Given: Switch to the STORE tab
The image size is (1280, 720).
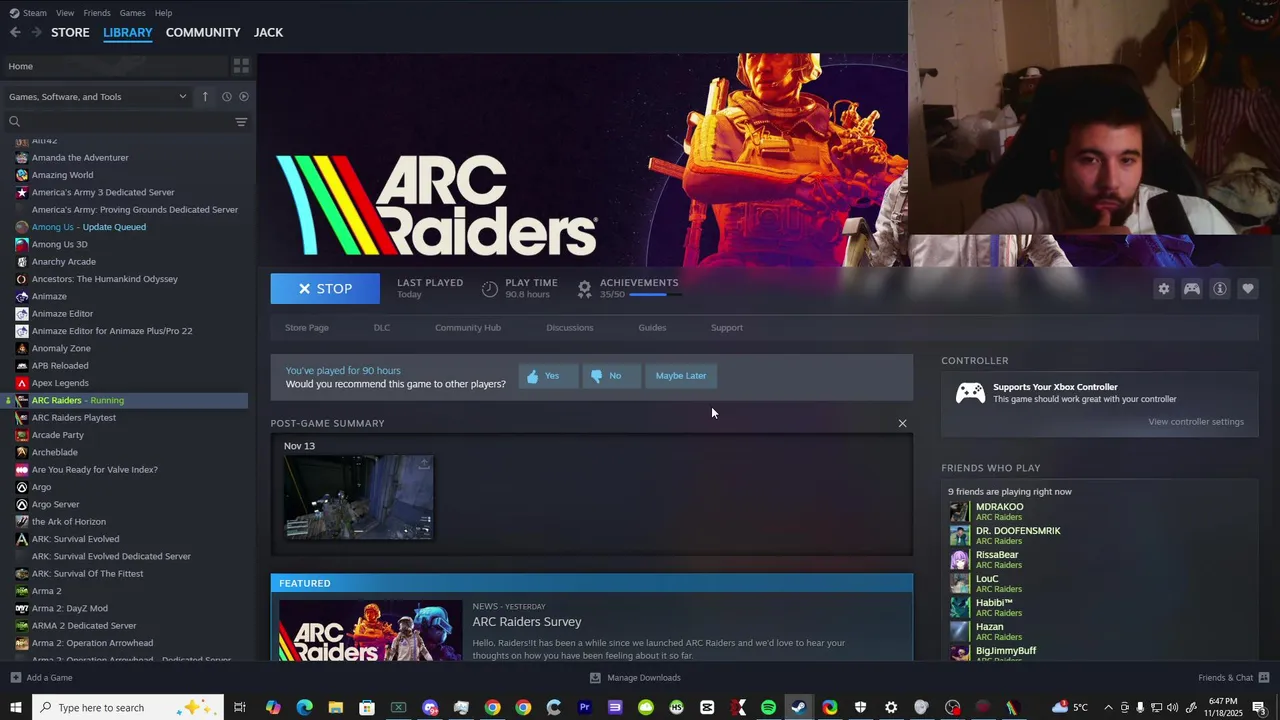Looking at the screenshot, I should 70,33.
